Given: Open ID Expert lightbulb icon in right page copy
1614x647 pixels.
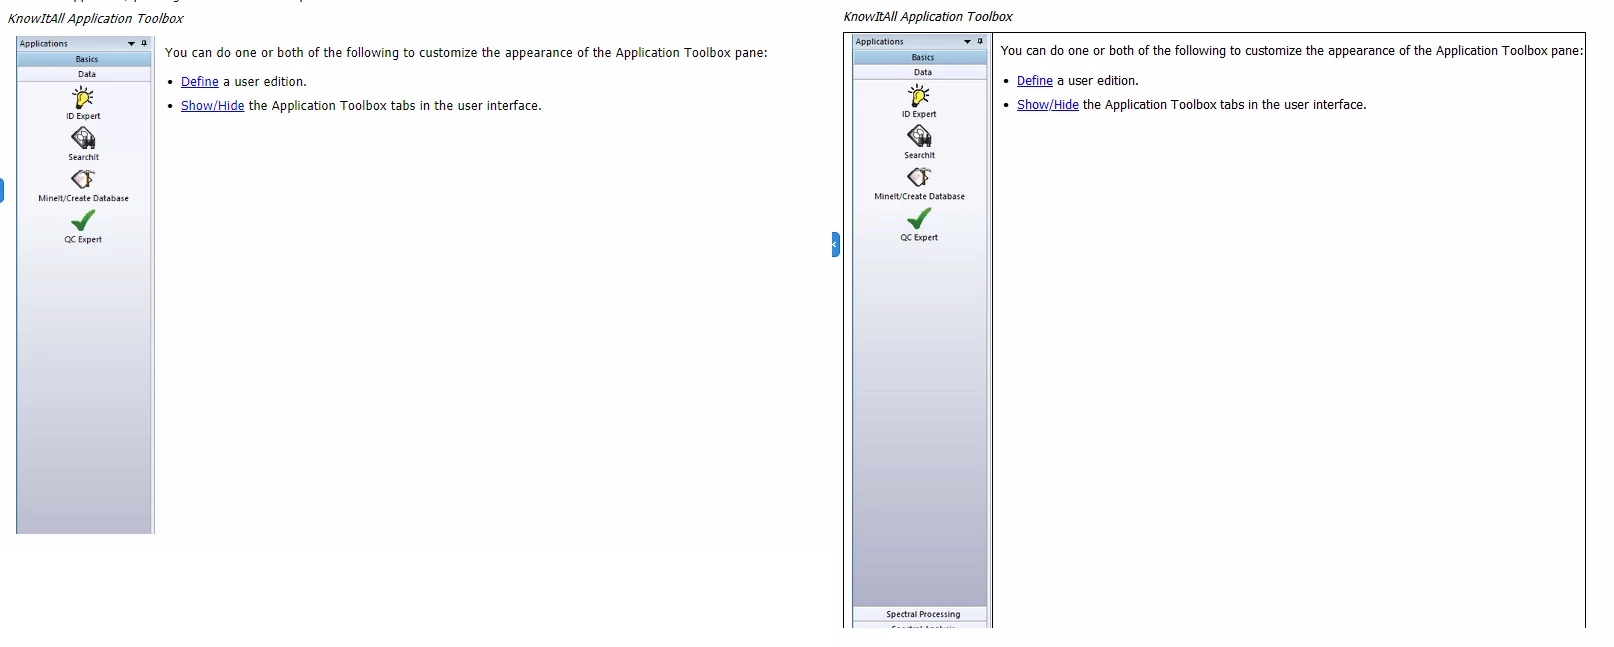Looking at the screenshot, I should click(x=919, y=95).
